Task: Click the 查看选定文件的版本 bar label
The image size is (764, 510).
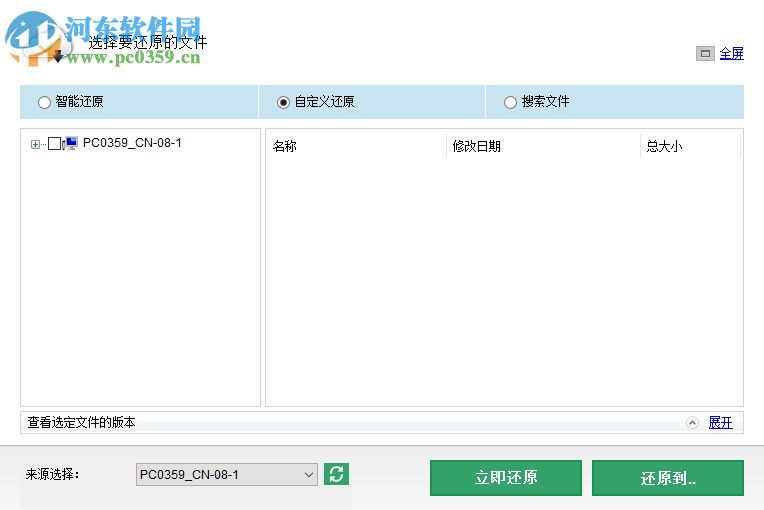Action: pos(81,422)
